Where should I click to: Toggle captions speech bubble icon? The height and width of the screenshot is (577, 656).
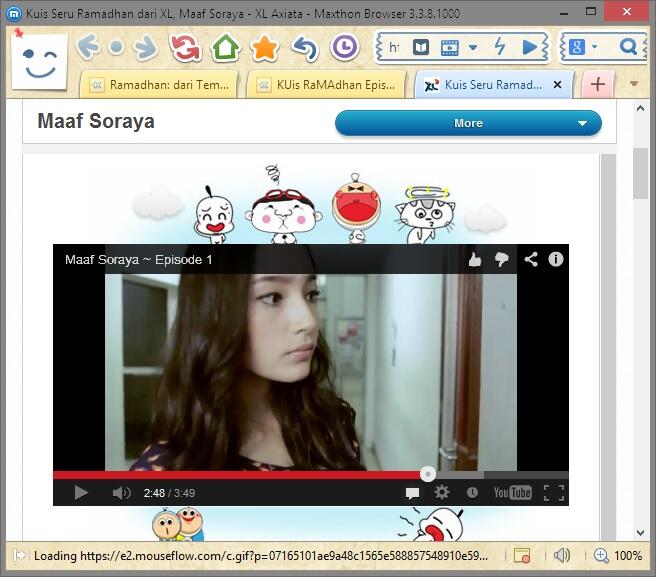(412, 493)
